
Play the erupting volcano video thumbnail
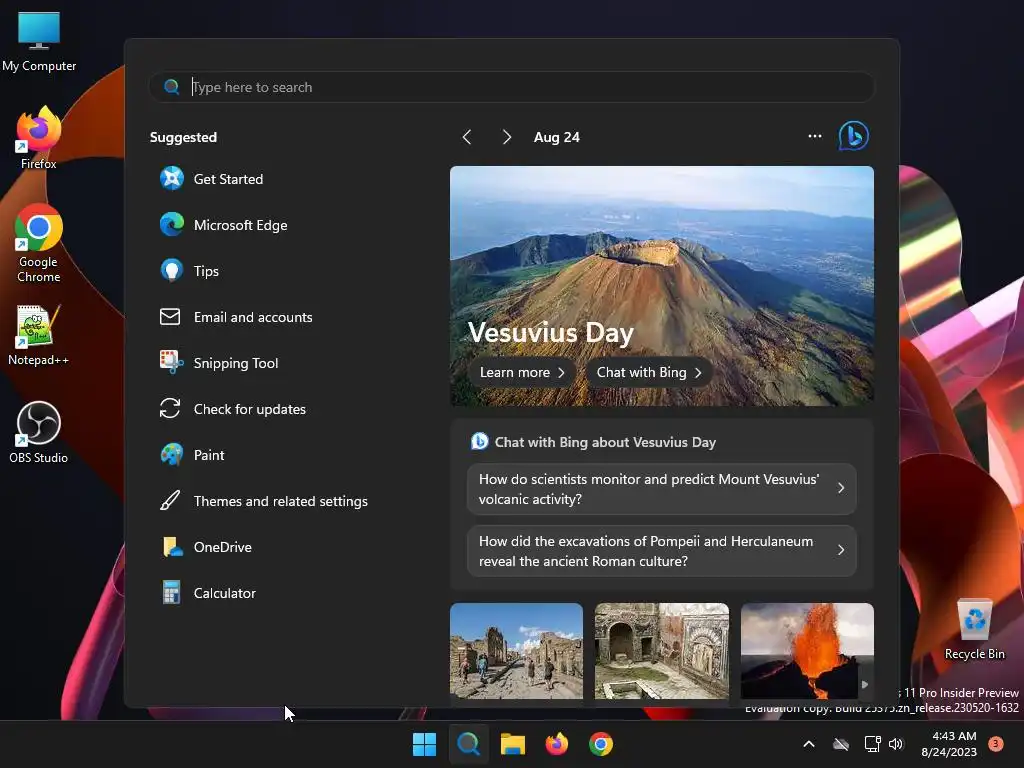click(x=807, y=650)
